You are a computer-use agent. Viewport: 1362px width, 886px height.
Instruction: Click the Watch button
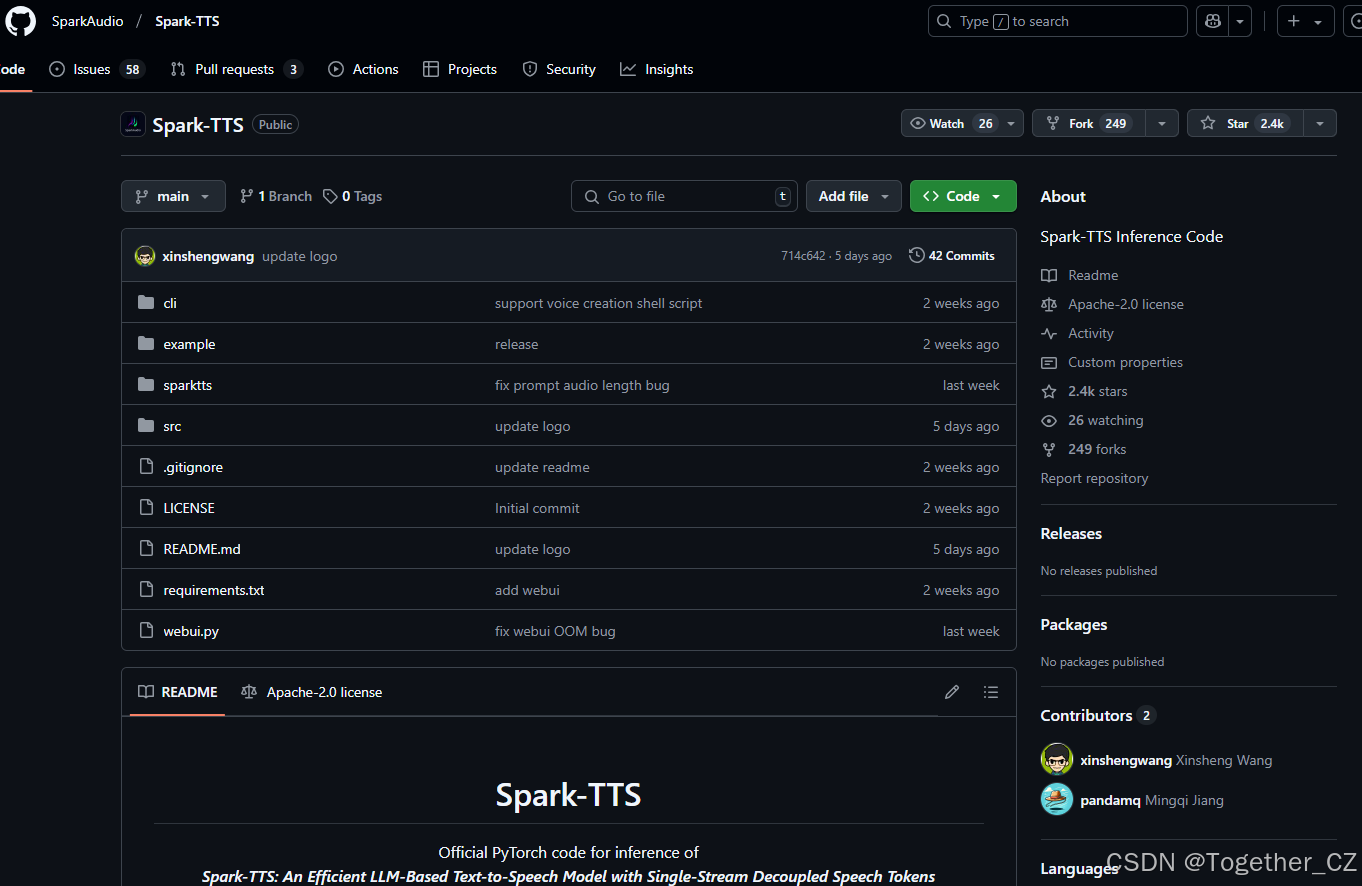pyautogui.click(x=951, y=124)
